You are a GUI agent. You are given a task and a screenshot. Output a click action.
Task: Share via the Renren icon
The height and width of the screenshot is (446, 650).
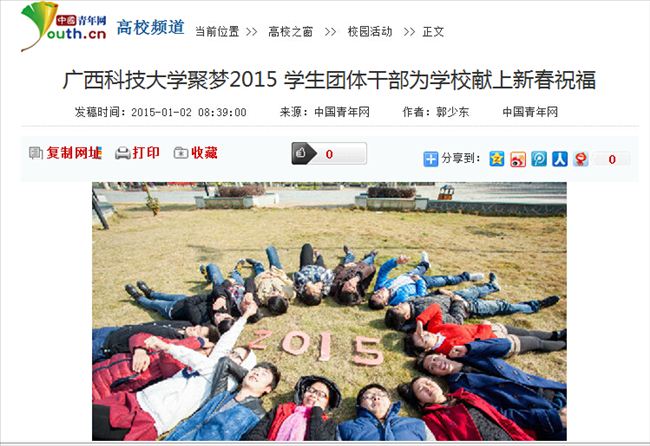click(x=560, y=159)
